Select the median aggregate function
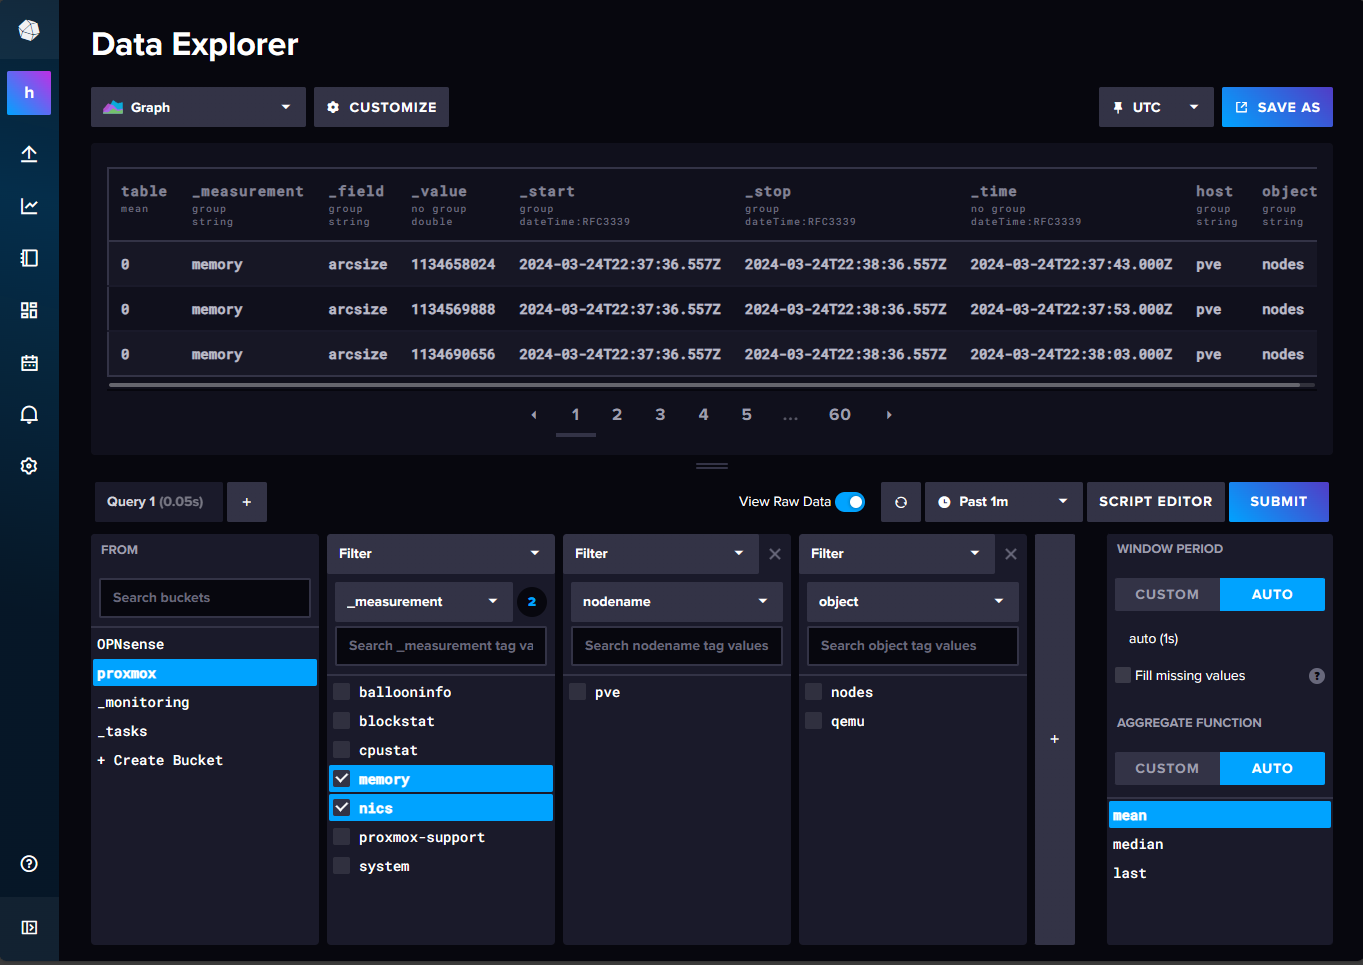Screen dimensions: 1363x965 pos(1219,844)
